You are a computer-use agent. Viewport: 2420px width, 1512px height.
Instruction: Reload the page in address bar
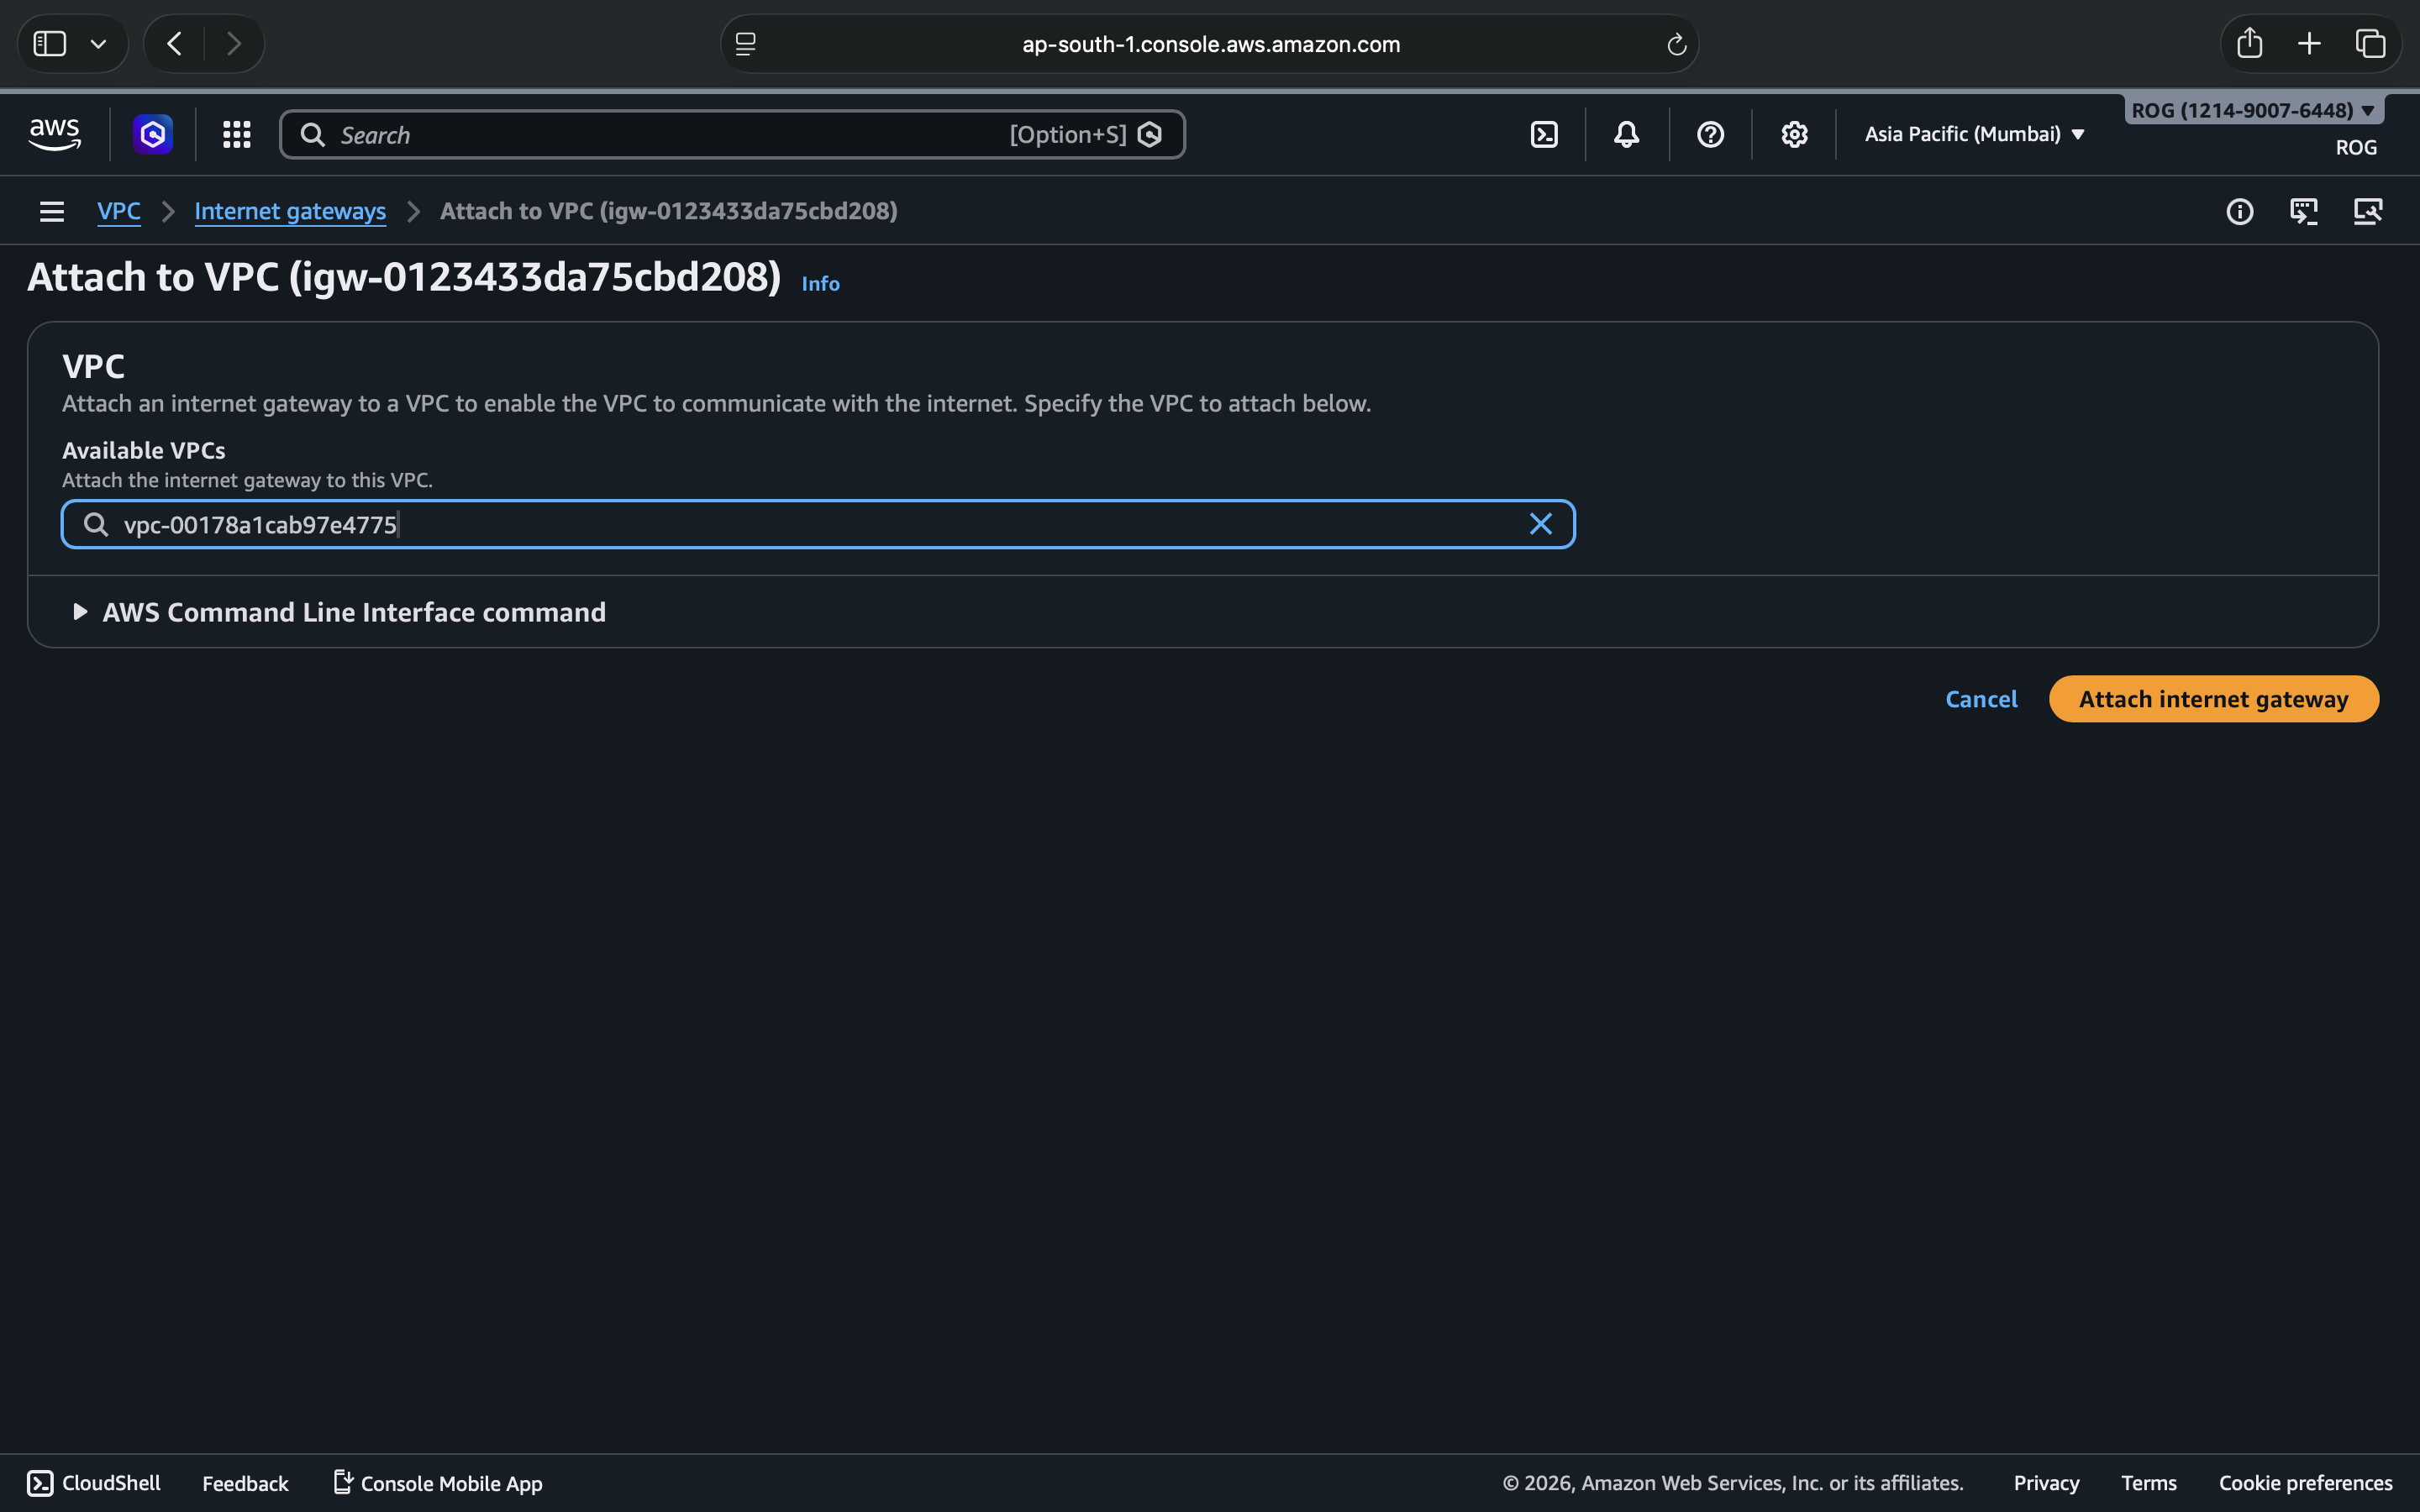(x=1676, y=44)
